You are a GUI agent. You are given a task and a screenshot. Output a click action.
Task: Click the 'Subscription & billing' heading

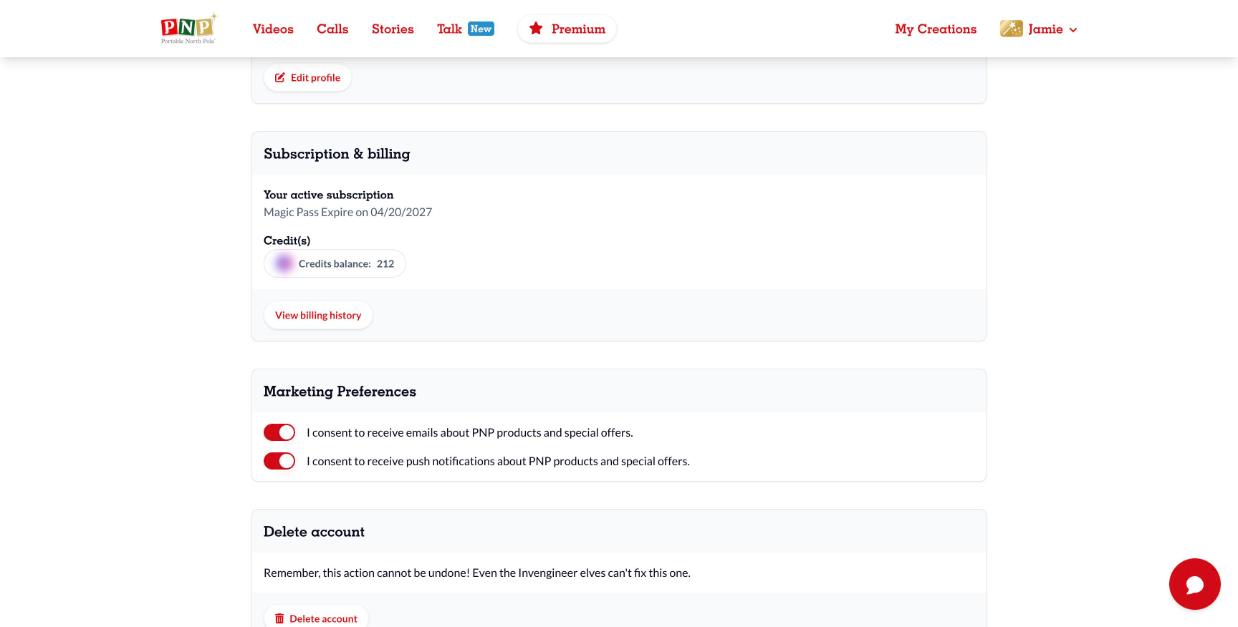[337, 154]
